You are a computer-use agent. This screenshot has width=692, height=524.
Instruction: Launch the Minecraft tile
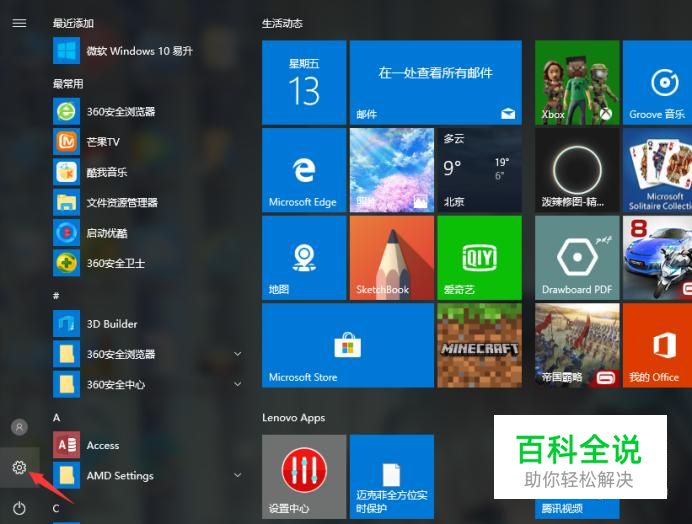click(x=479, y=345)
